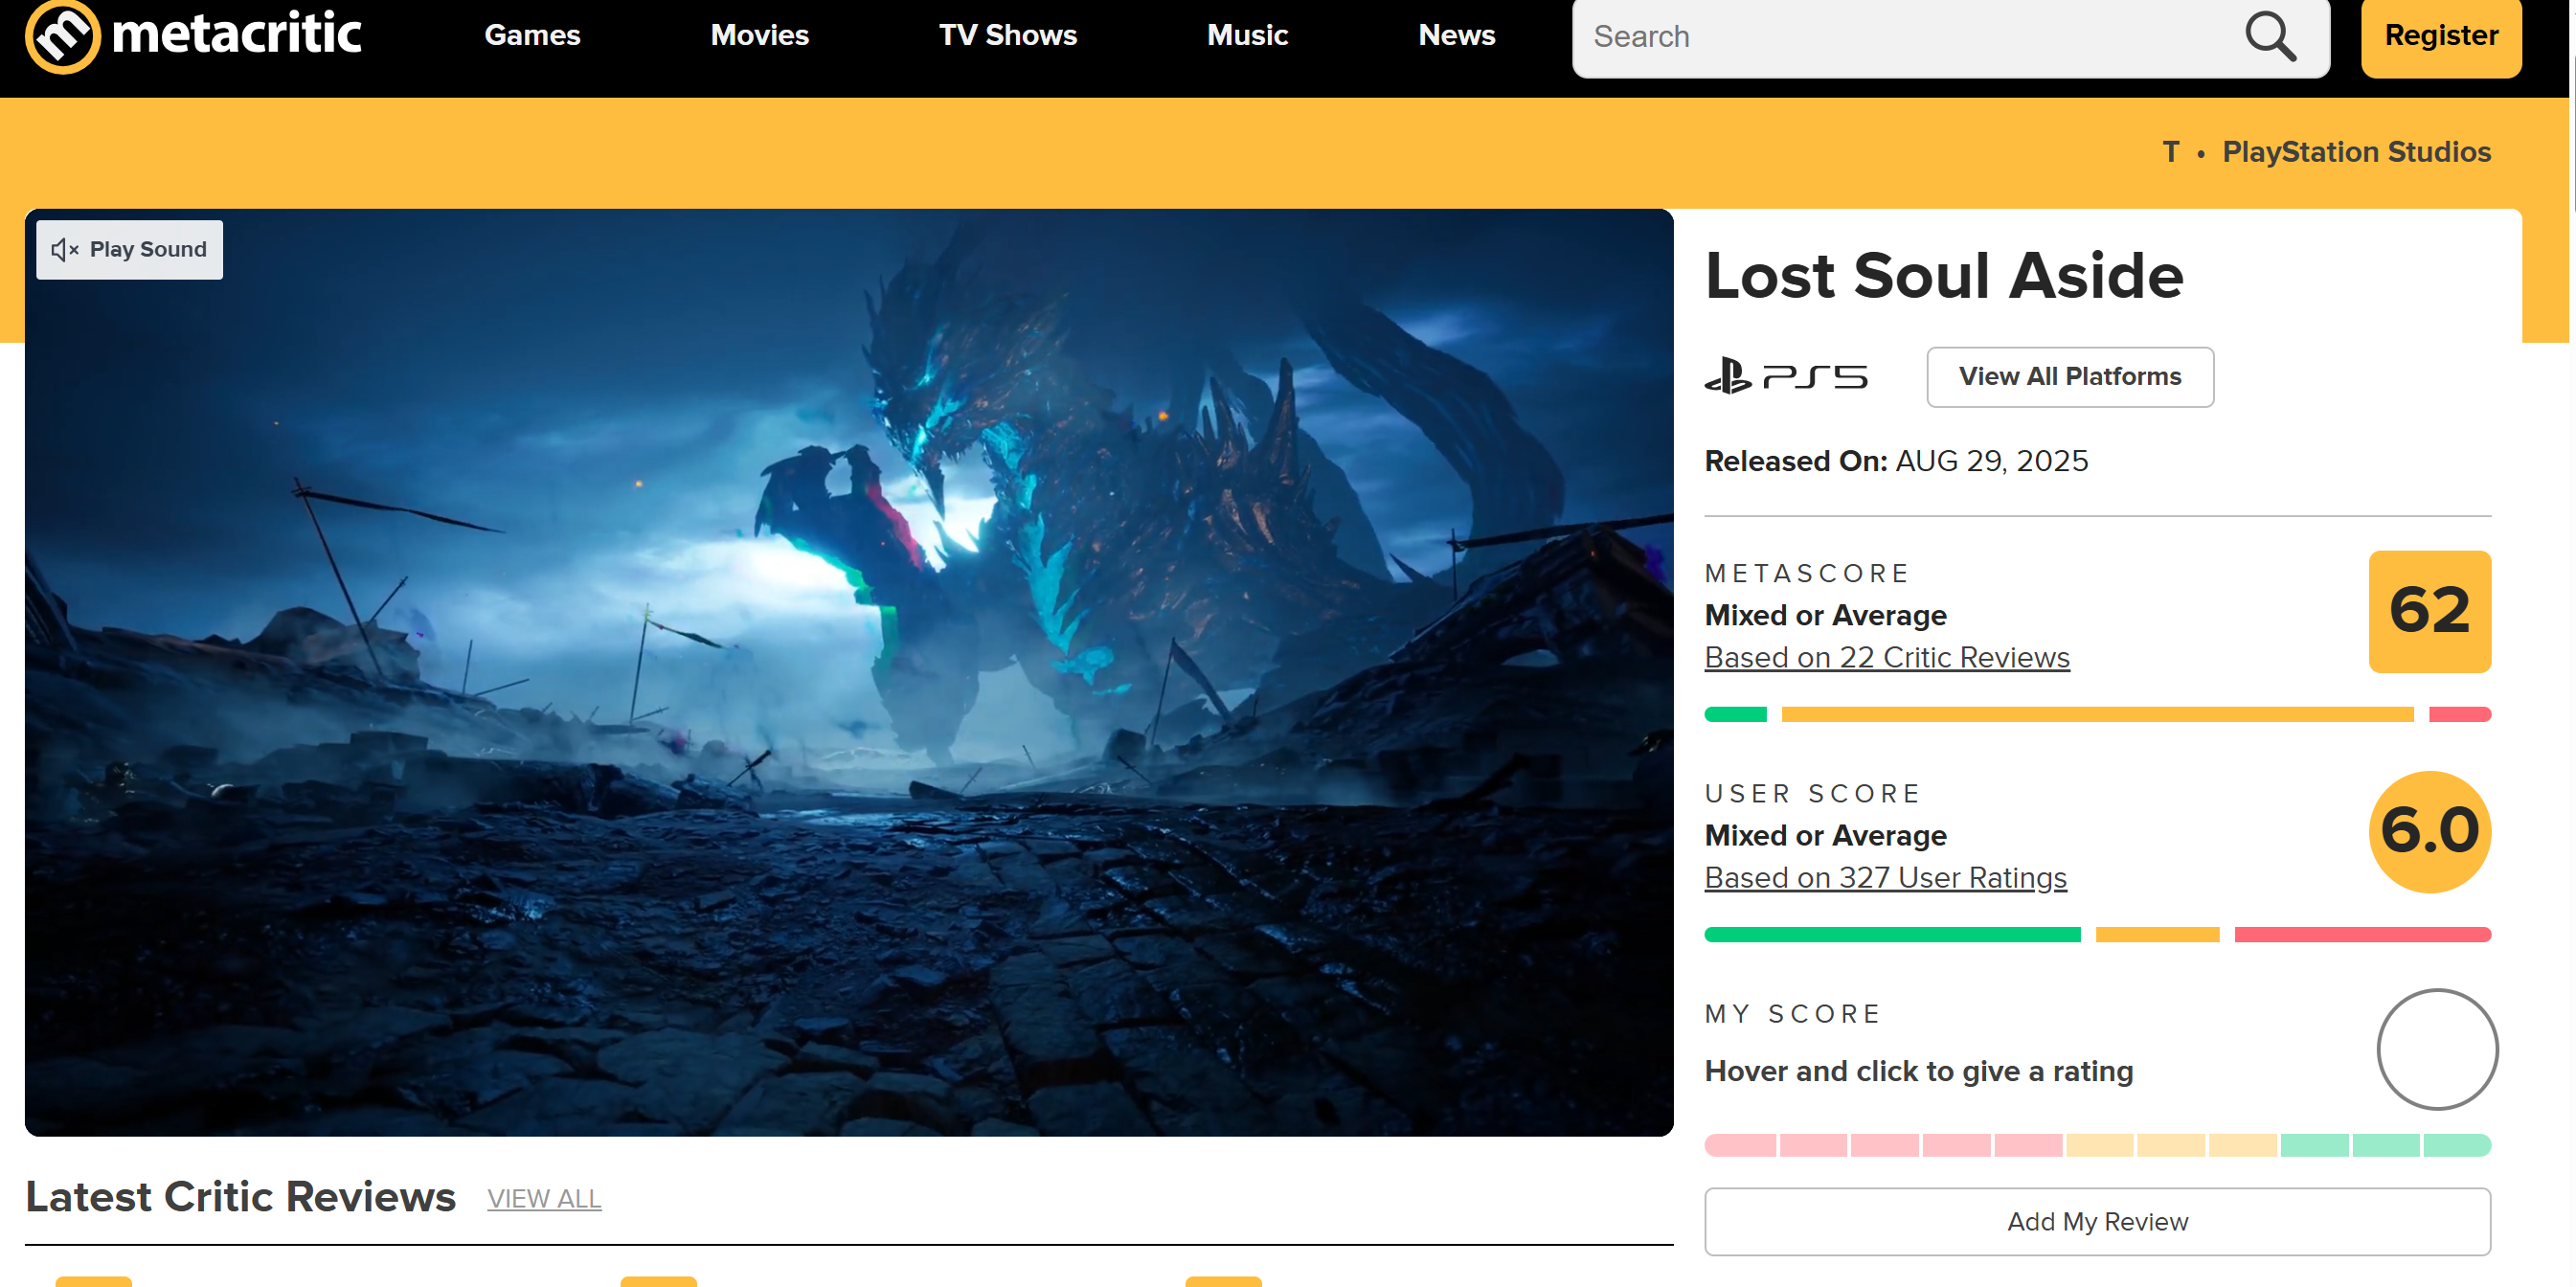Screen dimensions: 2576x1287
Task: Click Add My Review button
Action: tap(2096, 1221)
